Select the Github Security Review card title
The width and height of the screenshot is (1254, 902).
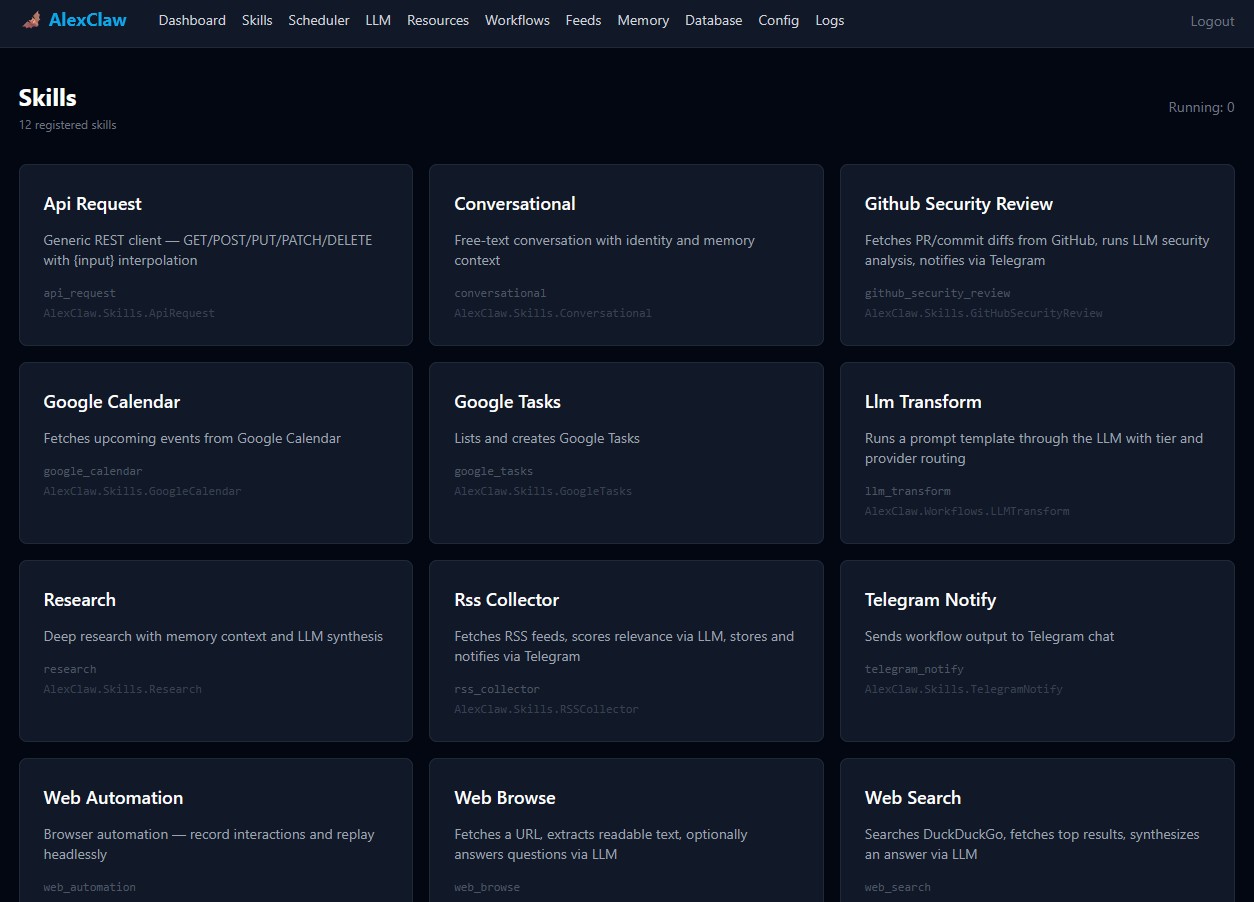coord(959,204)
